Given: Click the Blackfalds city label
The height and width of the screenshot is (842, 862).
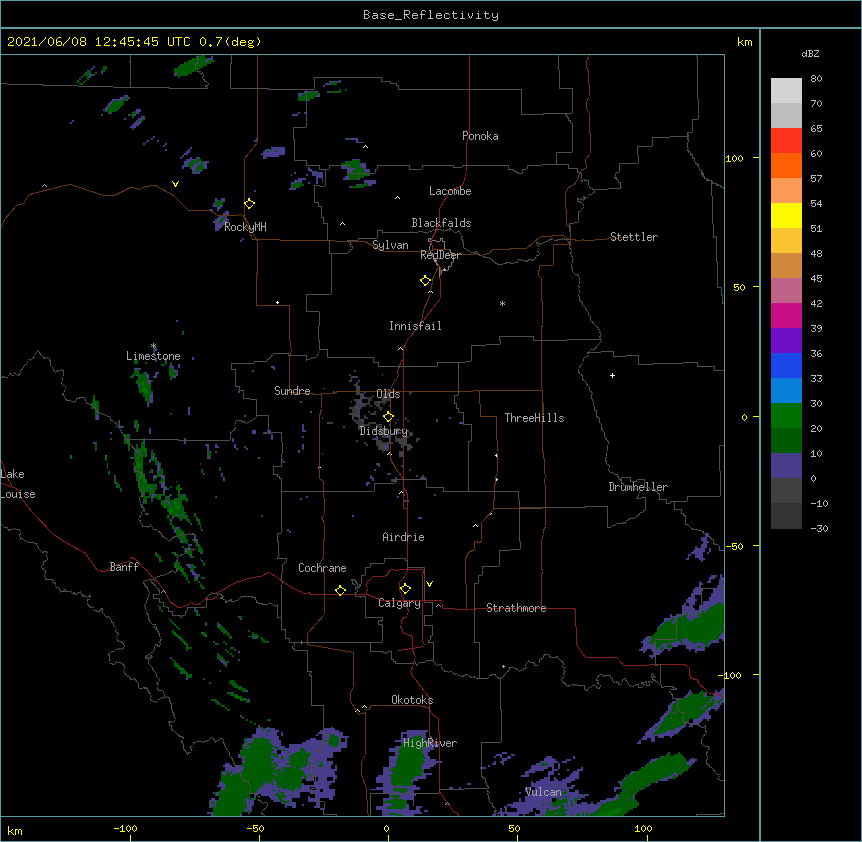Looking at the screenshot, I should coord(441,223).
